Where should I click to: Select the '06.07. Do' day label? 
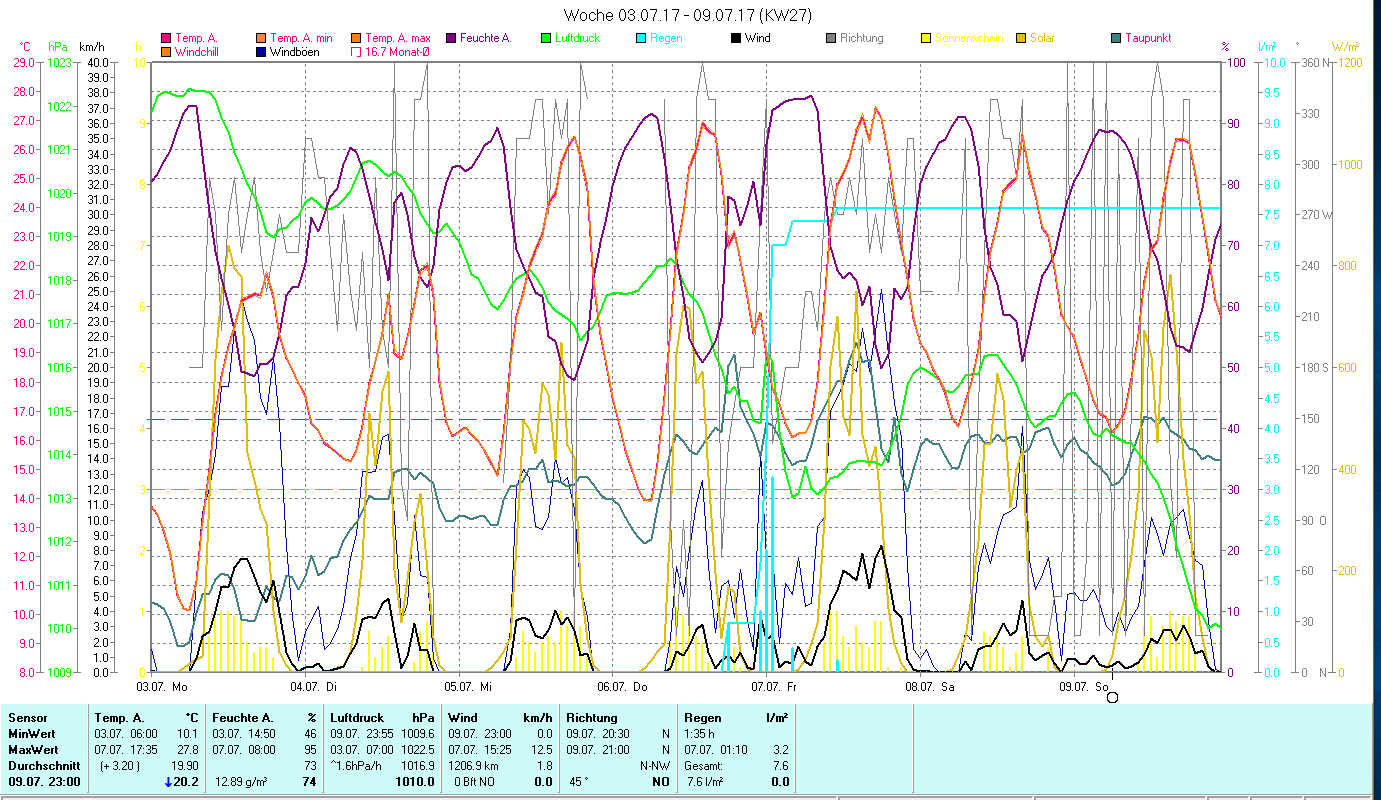(622, 686)
